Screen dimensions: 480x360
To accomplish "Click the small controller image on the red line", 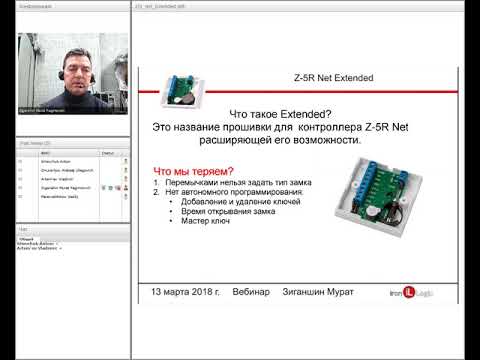I will 182,91.
